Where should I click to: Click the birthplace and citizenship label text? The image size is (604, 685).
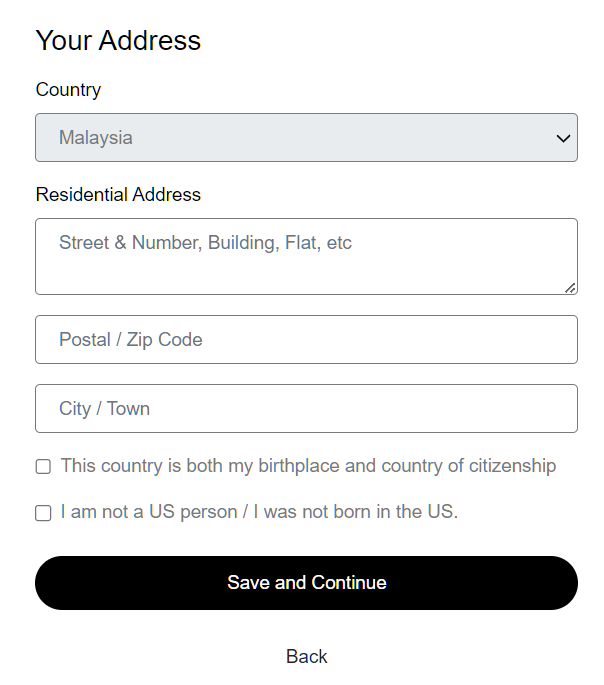(308, 466)
